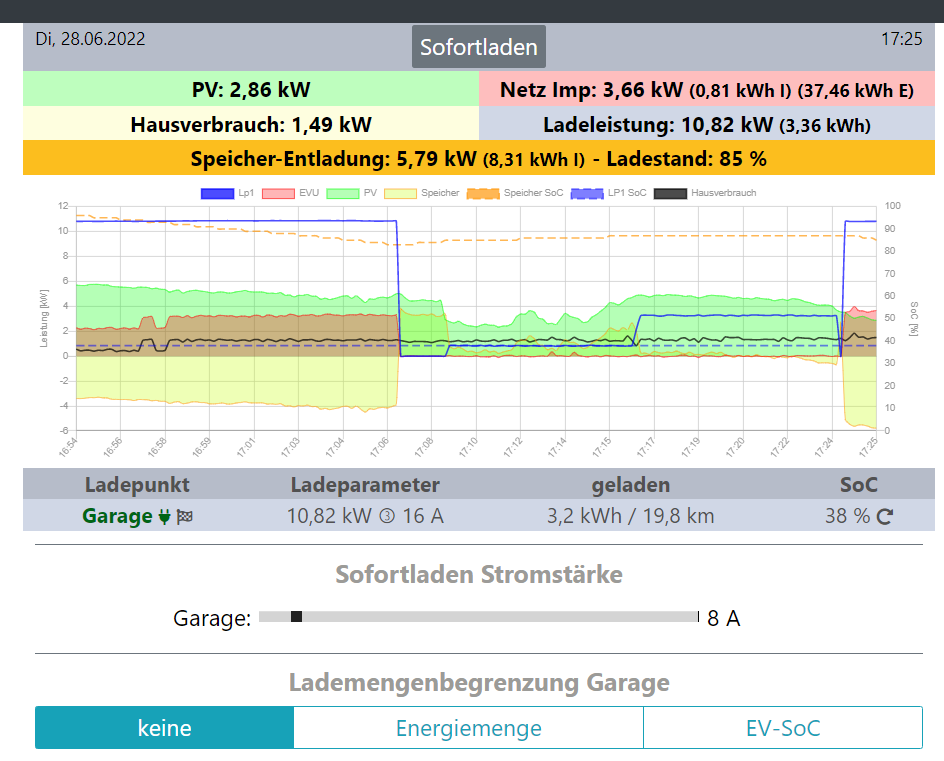944x761 pixels.
Task: Click the plug icon next to Garage
Action: [x=165, y=517]
